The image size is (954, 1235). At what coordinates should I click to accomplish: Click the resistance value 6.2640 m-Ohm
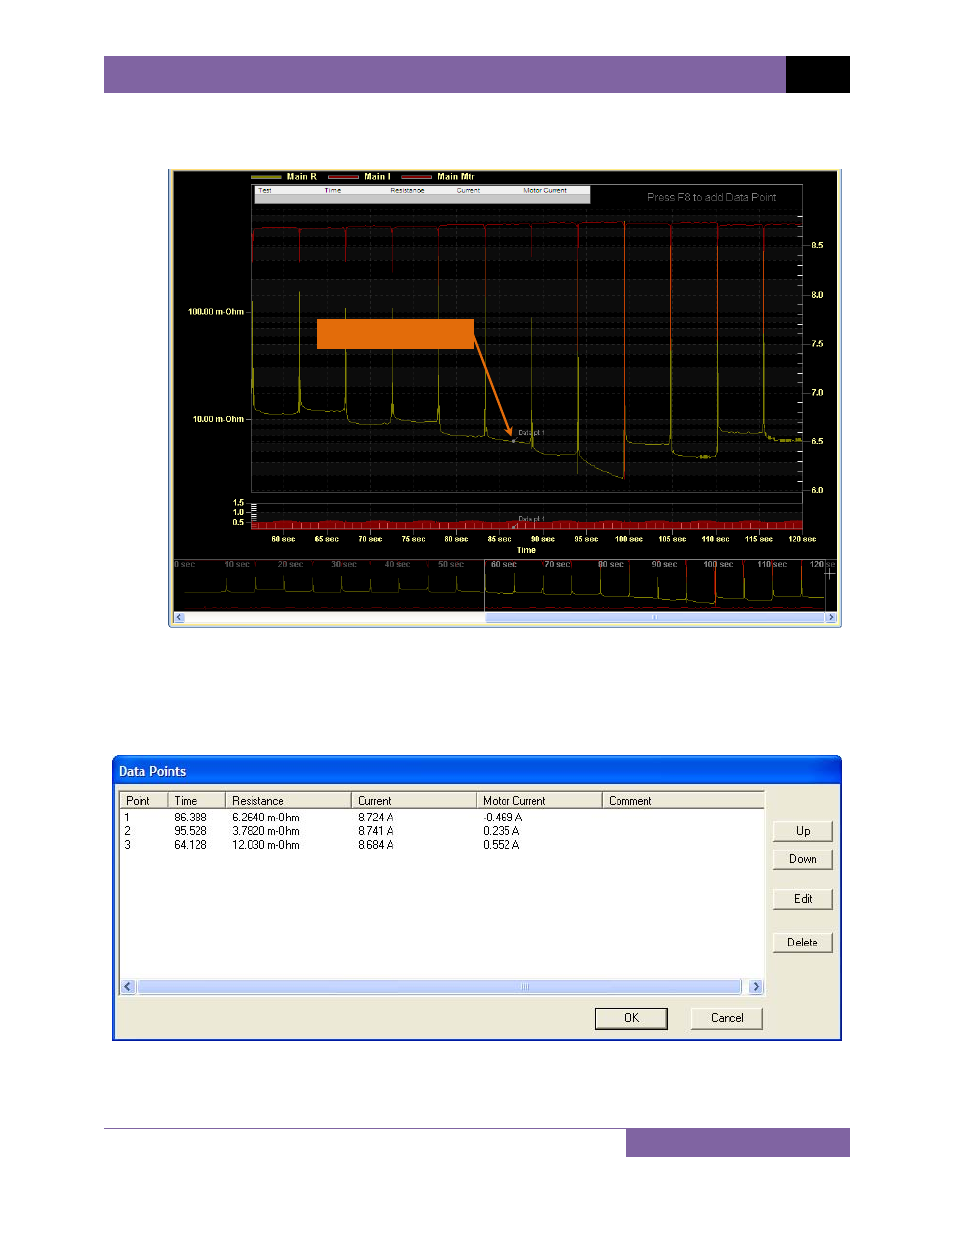click(266, 817)
